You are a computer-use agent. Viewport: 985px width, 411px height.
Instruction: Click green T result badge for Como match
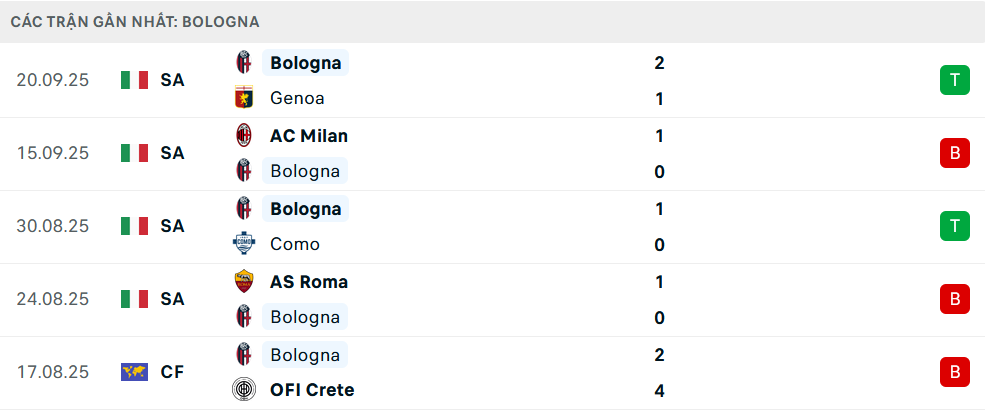pyautogui.click(x=954, y=226)
